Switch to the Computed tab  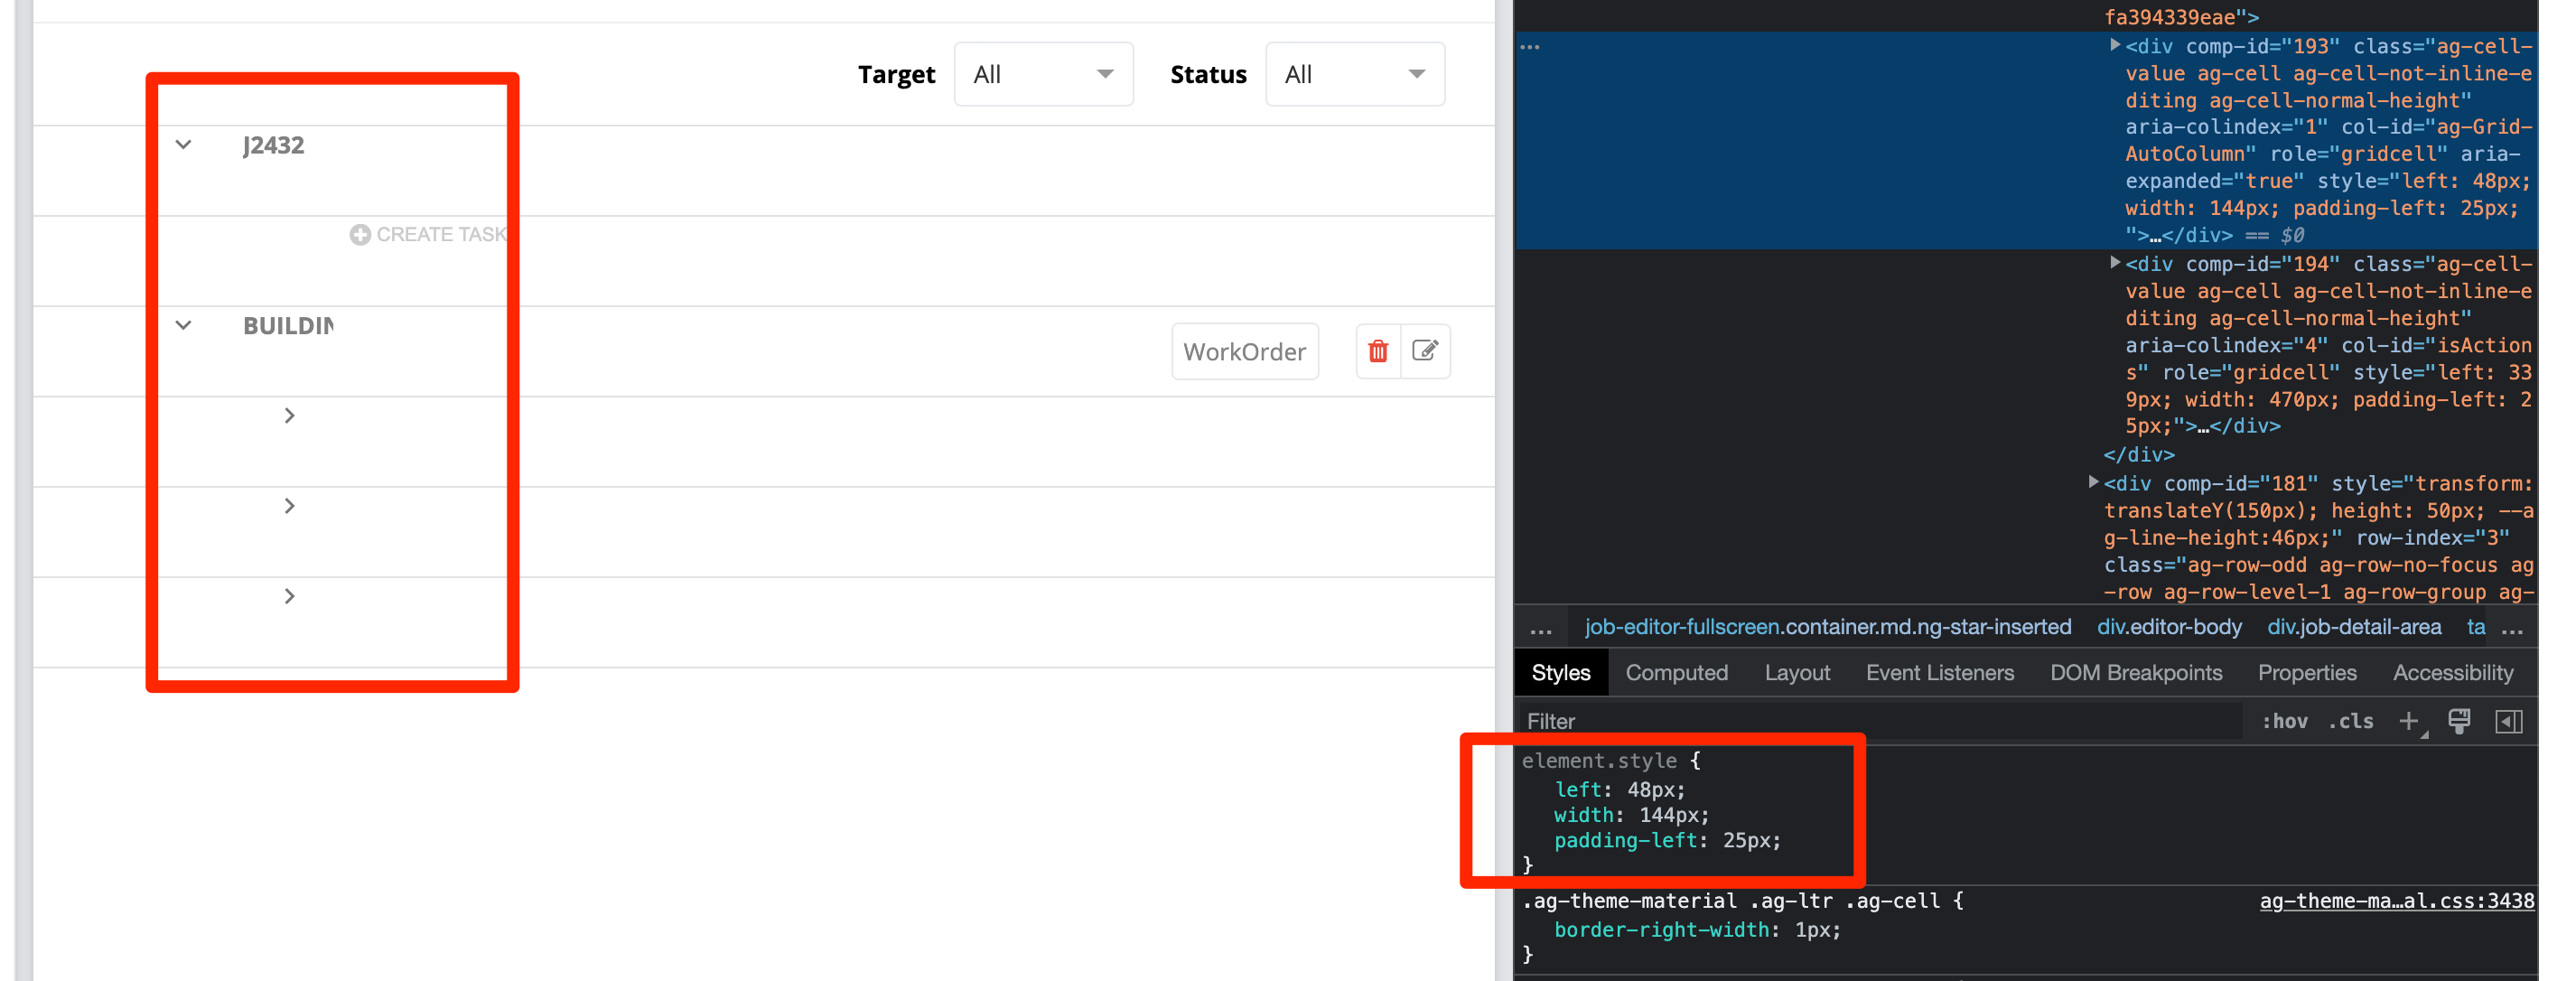click(1676, 673)
